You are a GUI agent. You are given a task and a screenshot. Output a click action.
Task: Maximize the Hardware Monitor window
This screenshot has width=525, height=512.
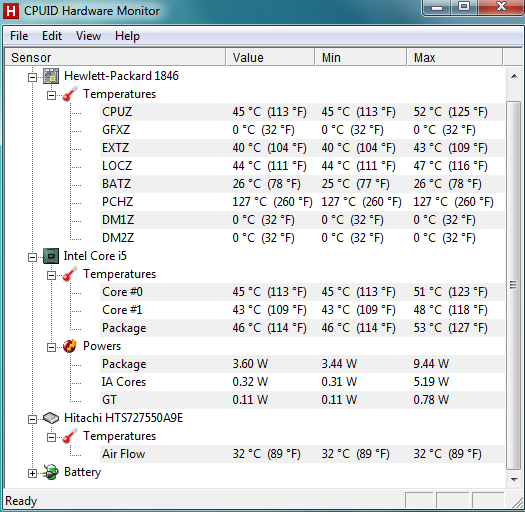464,7
